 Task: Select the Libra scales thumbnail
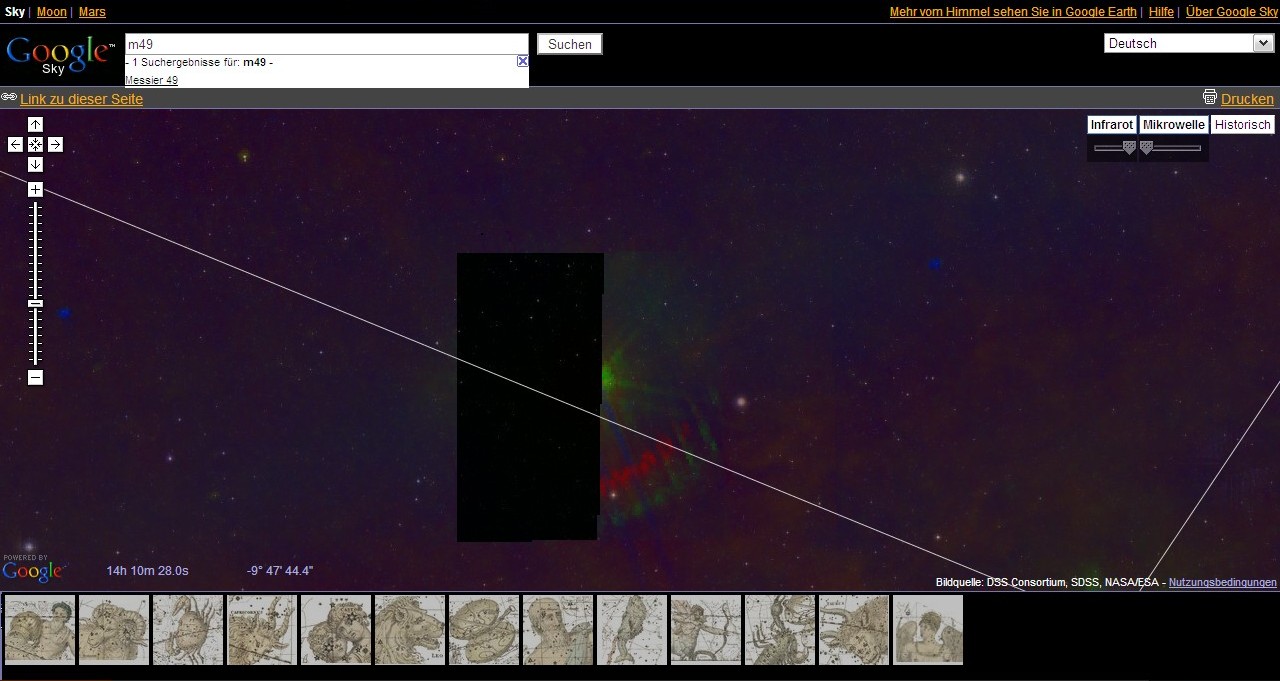click(484, 630)
